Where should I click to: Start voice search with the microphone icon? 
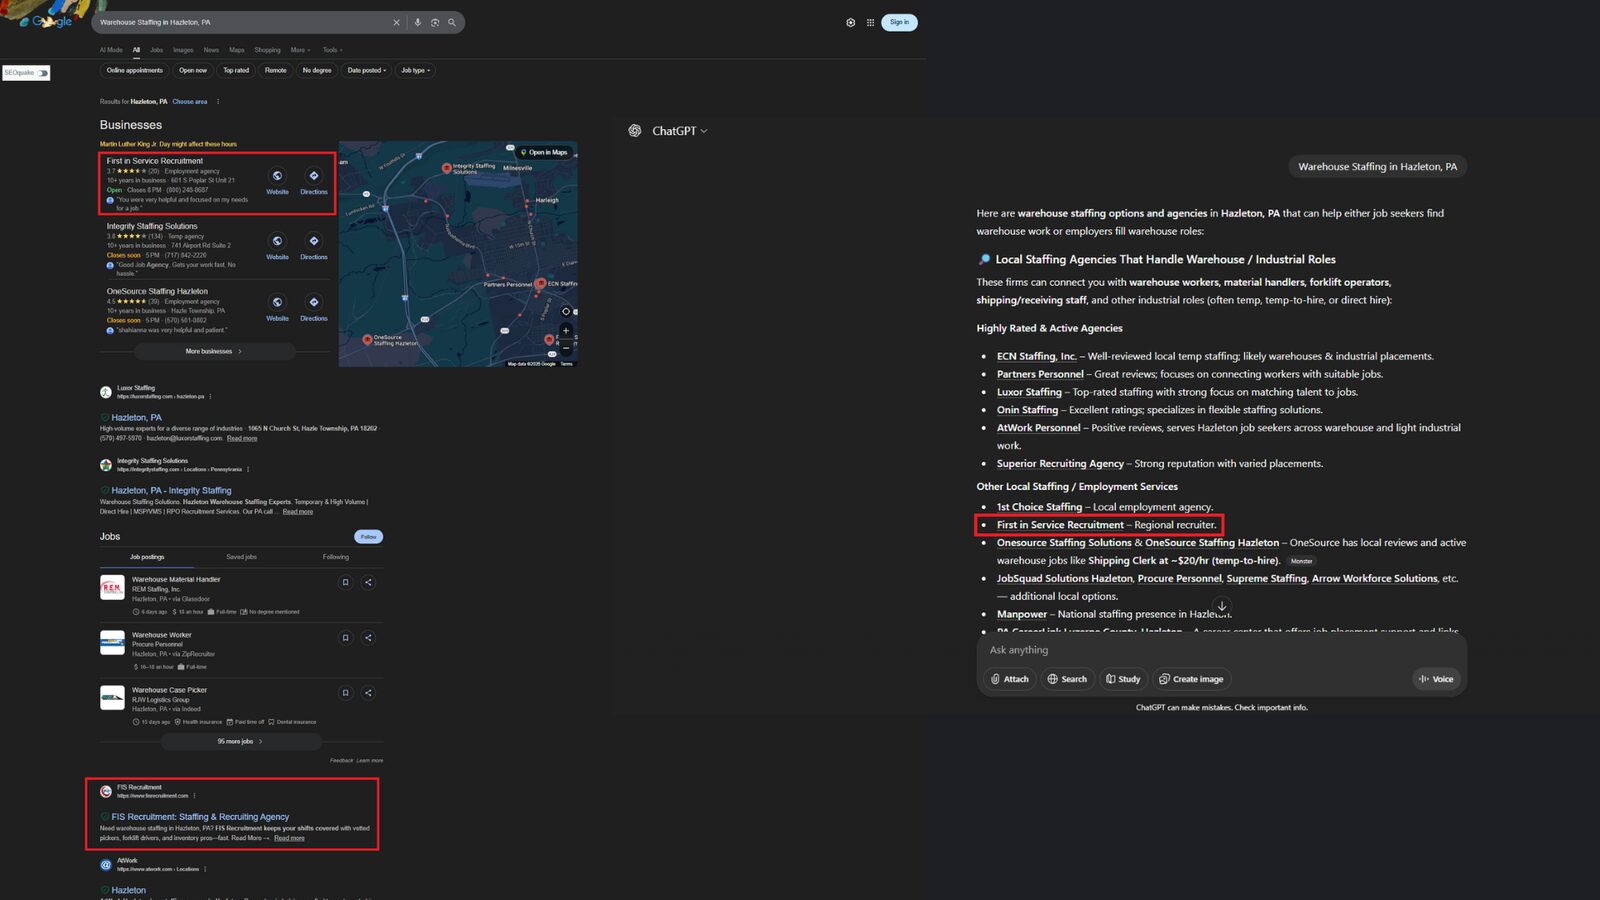(418, 22)
